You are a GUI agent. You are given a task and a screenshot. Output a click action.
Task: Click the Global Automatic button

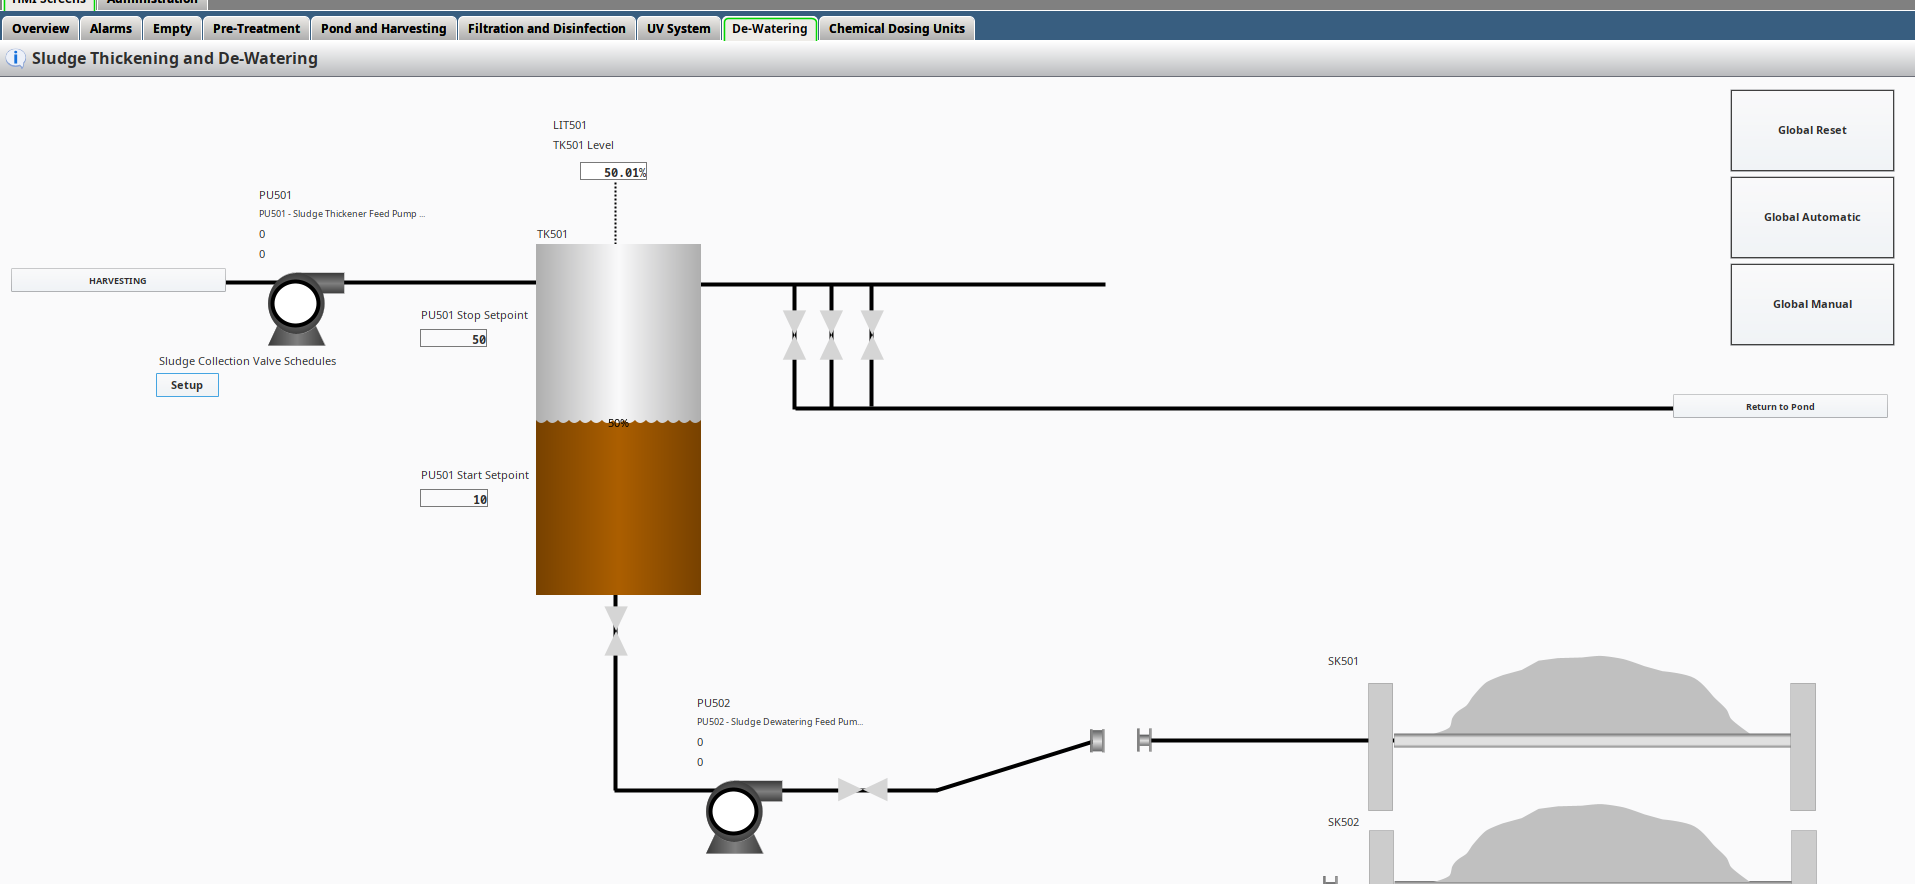[1812, 218]
